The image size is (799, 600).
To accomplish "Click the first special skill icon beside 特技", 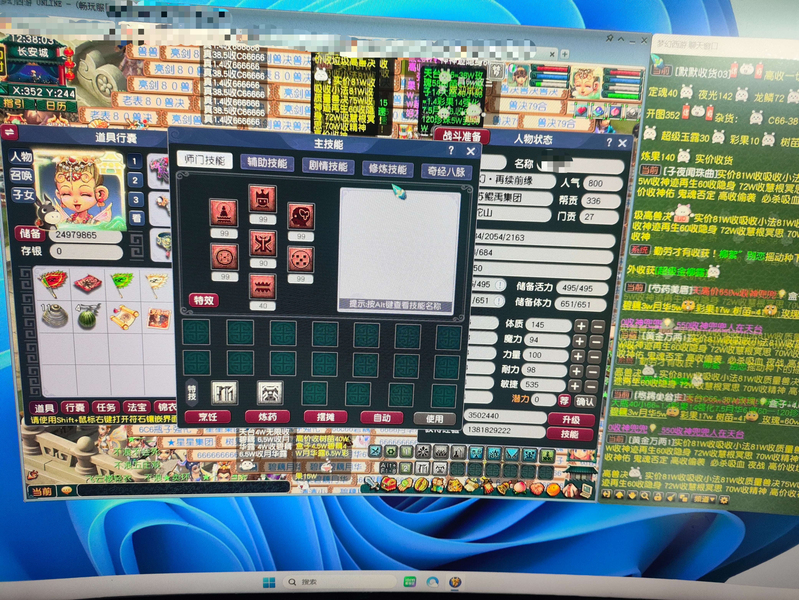I will click(224, 393).
